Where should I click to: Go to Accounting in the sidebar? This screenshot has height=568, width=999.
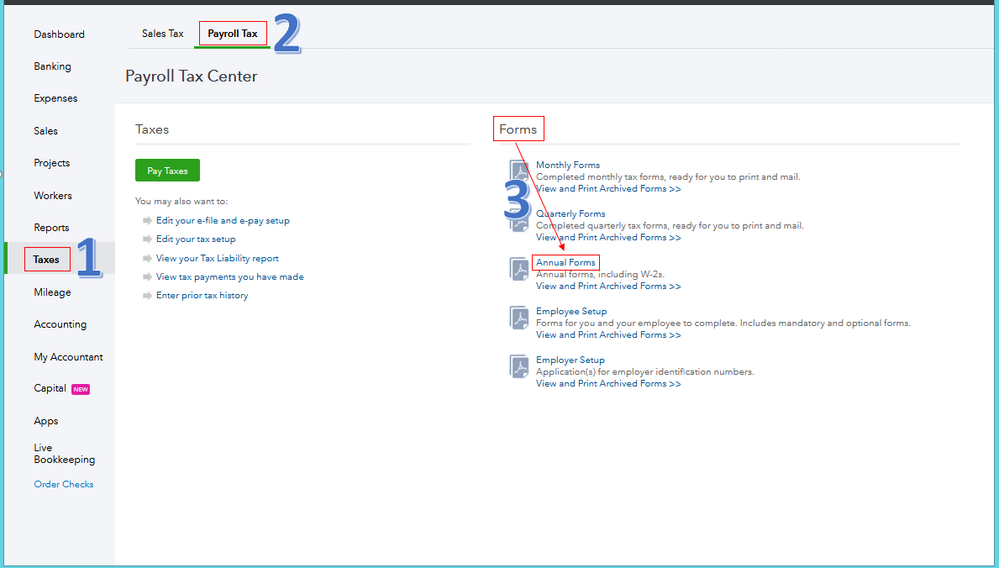pyautogui.click(x=60, y=324)
